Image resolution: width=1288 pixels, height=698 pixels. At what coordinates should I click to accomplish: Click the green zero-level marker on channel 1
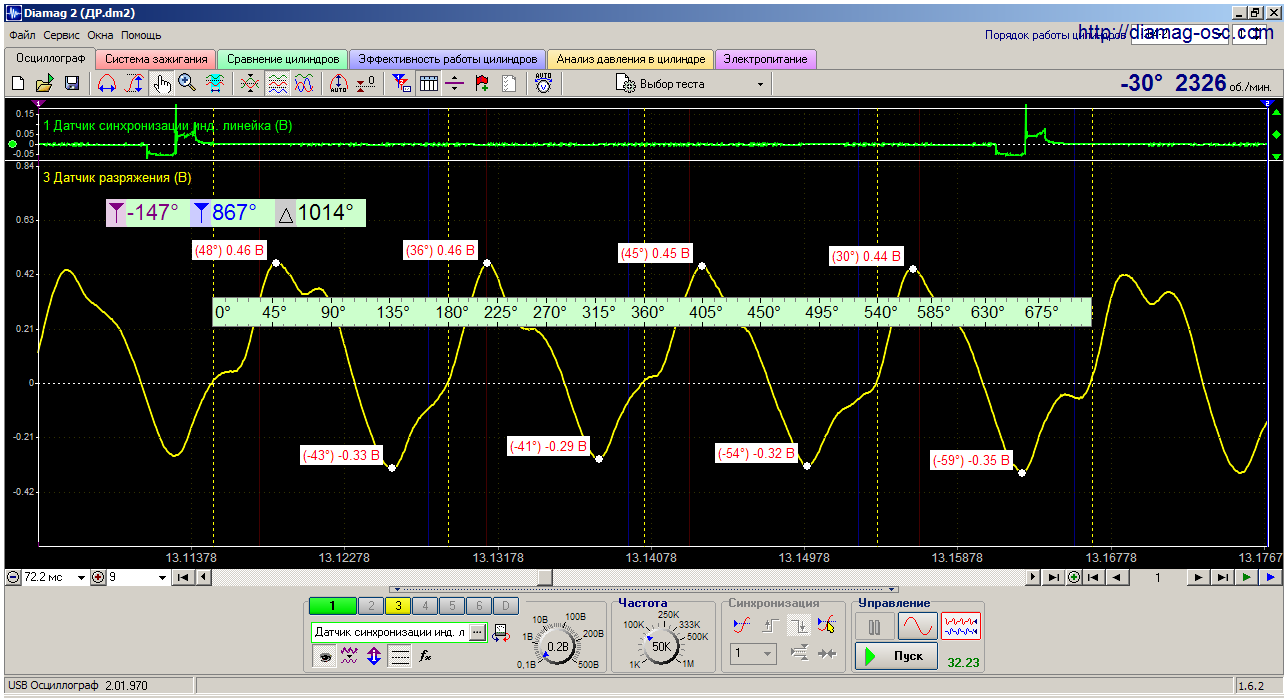tap(12, 144)
